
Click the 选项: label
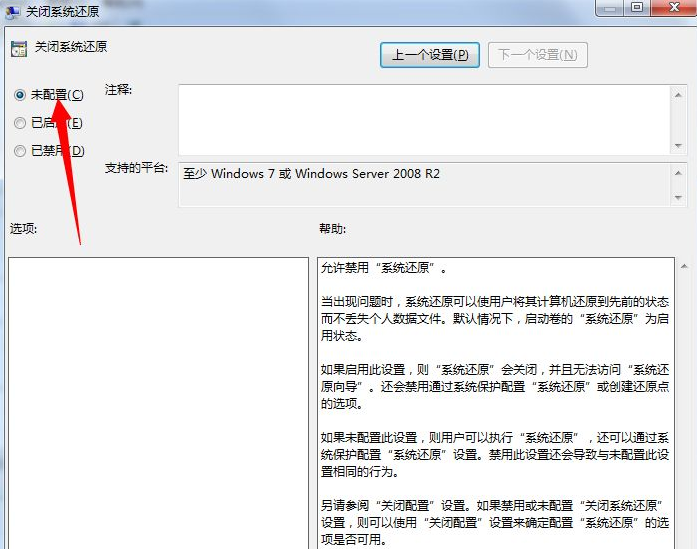click(x=24, y=228)
